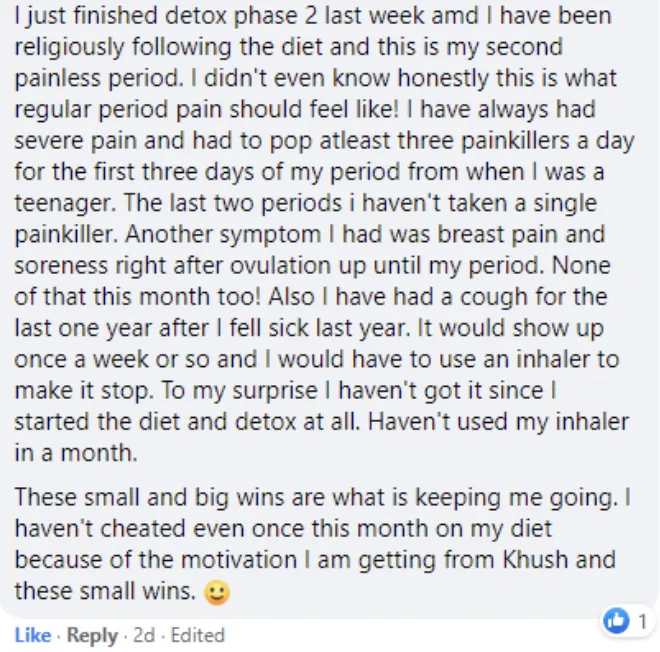Like this comment

tap(33, 635)
